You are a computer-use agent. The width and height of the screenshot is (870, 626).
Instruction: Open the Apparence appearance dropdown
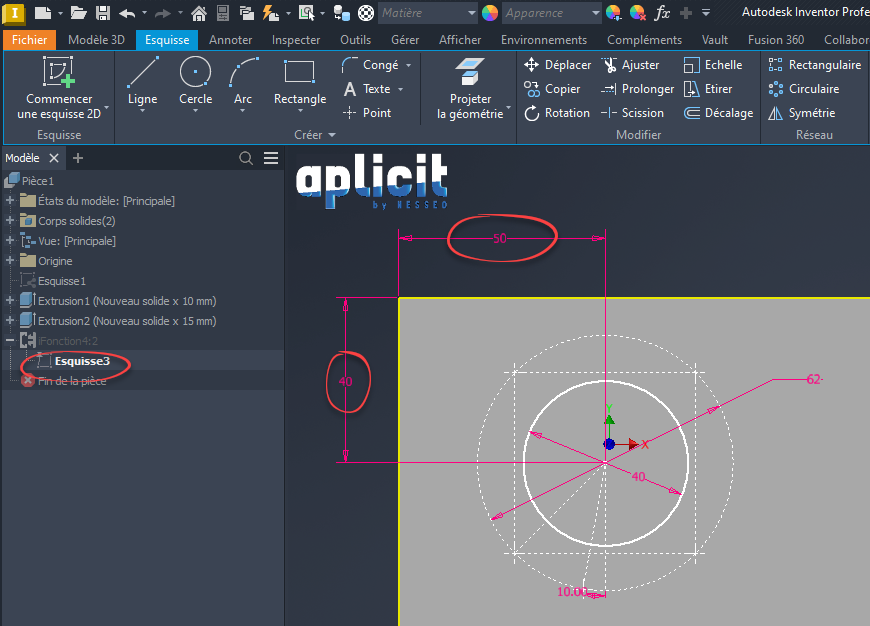pyautogui.click(x=552, y=13)
